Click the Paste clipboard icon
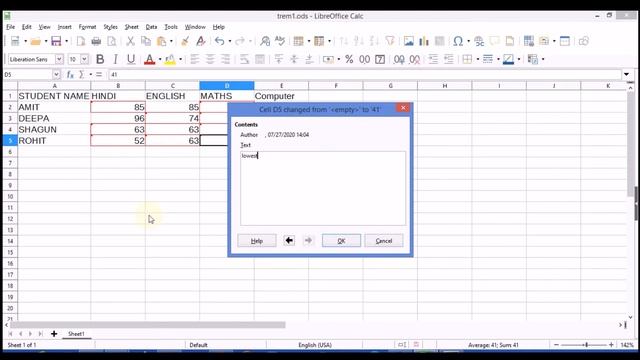 tap(162, 41)
